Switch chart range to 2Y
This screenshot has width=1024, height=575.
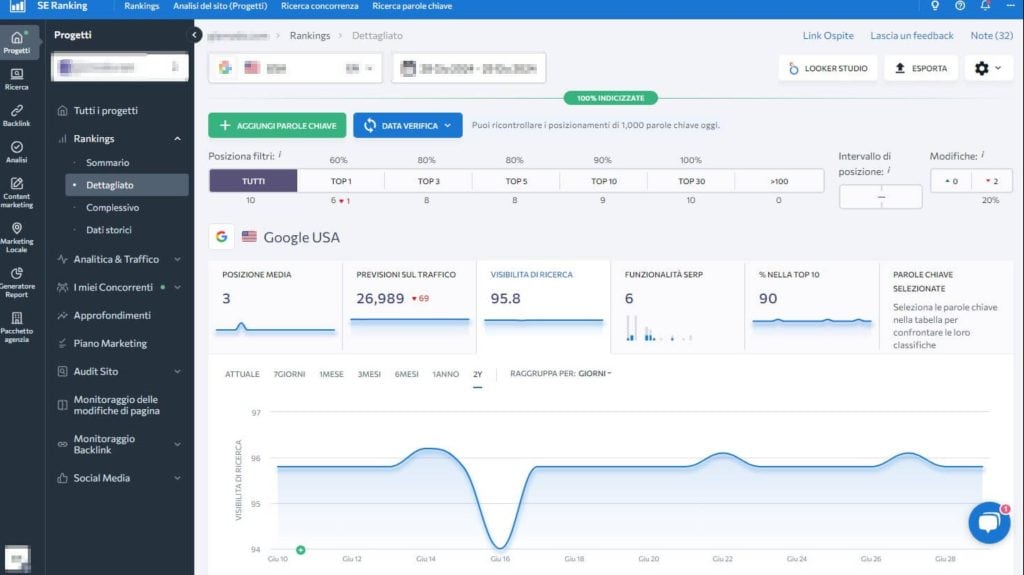click(x=477, y=374)
